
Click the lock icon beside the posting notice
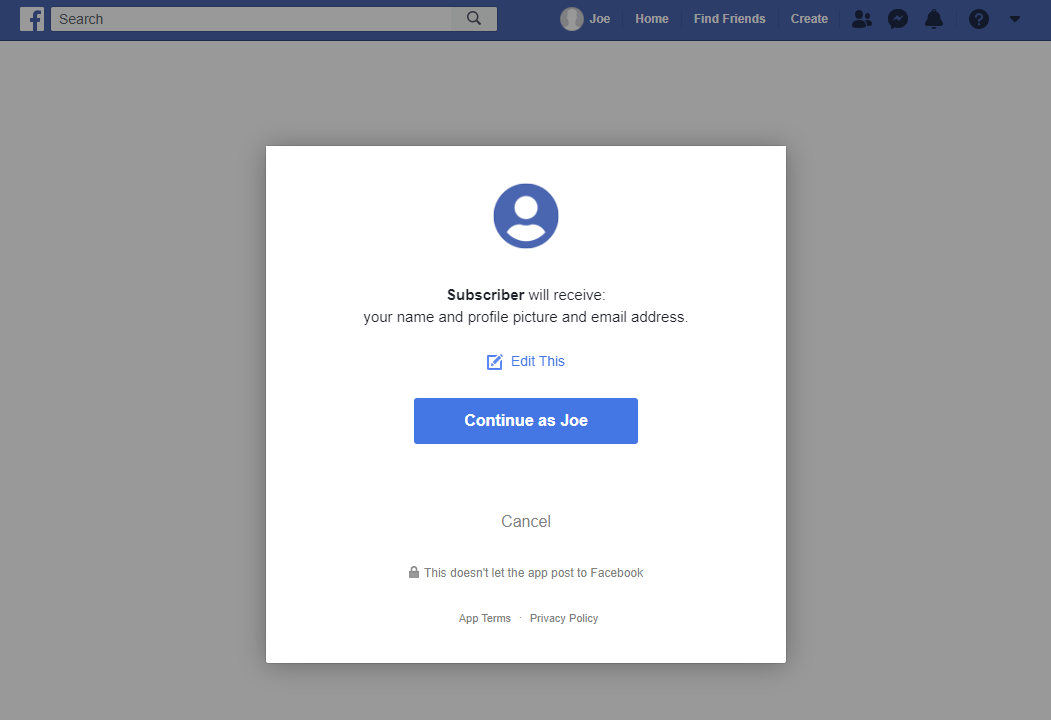click(x=414, y=573)
